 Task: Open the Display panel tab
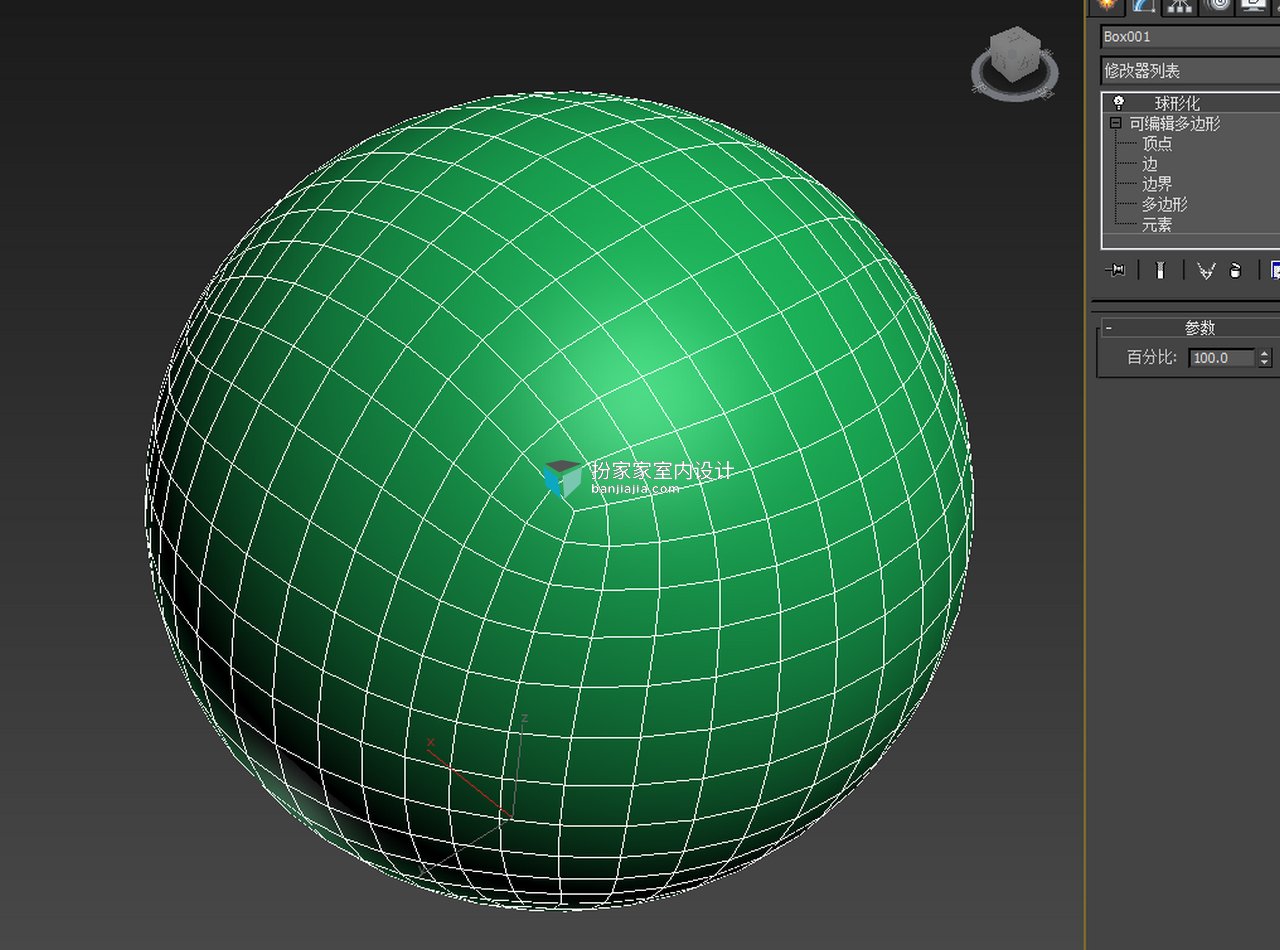(x=1253, y=6)
